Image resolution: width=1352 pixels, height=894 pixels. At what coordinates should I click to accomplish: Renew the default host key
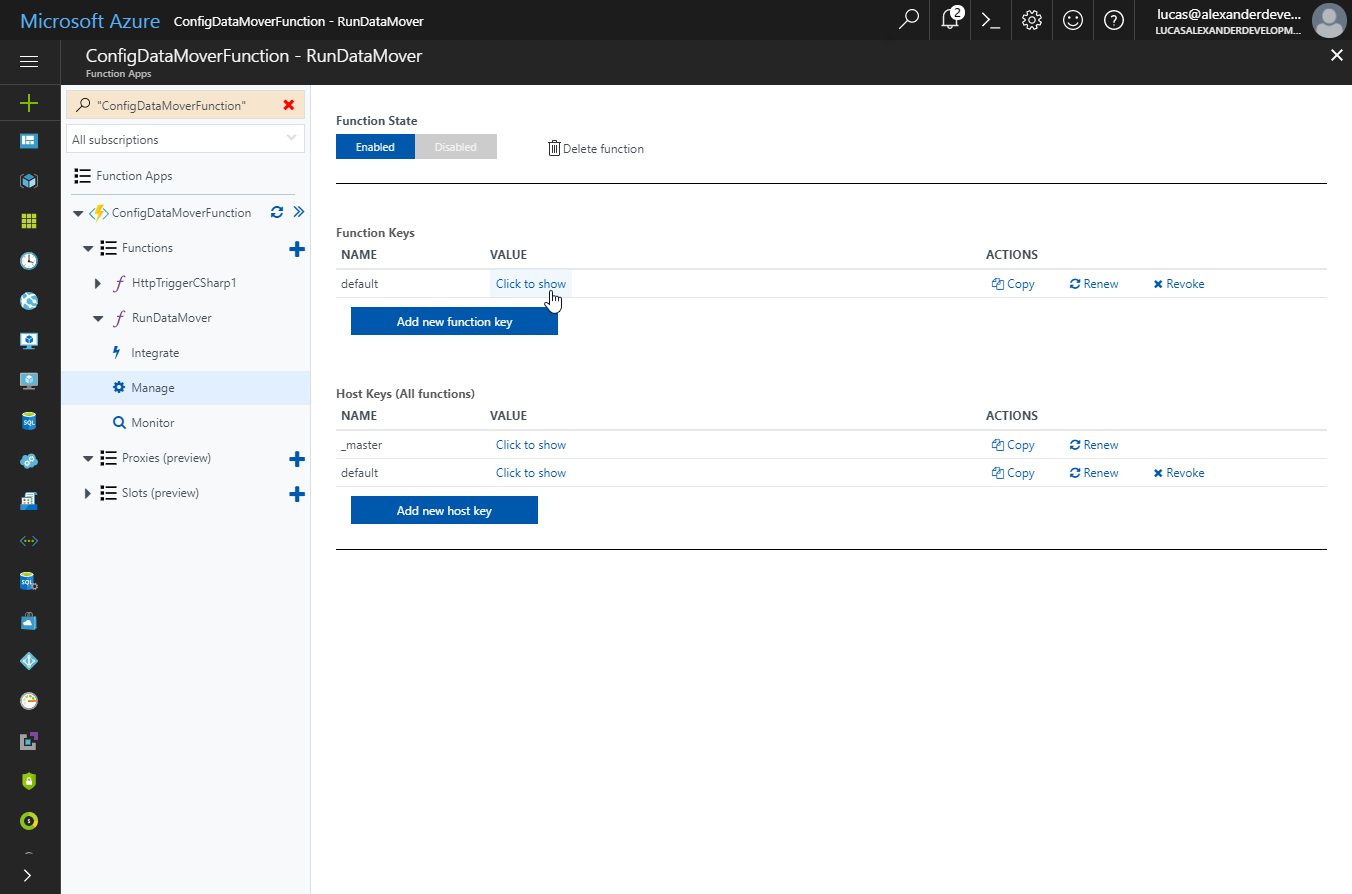[1094, 473]
